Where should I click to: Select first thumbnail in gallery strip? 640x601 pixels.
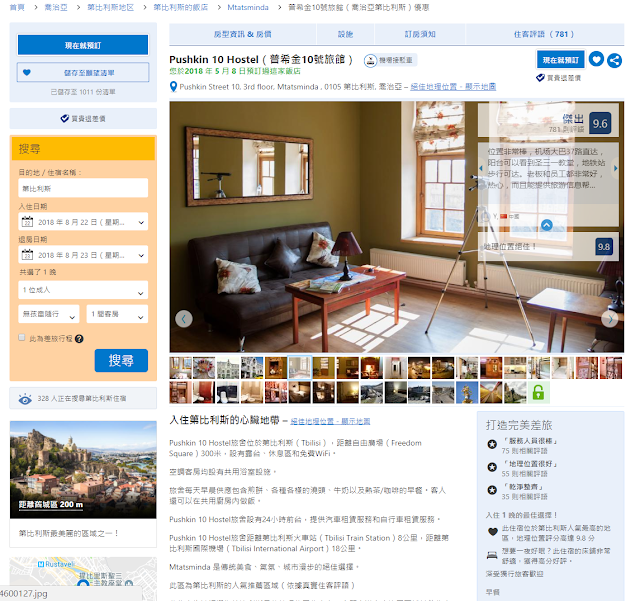180,368
